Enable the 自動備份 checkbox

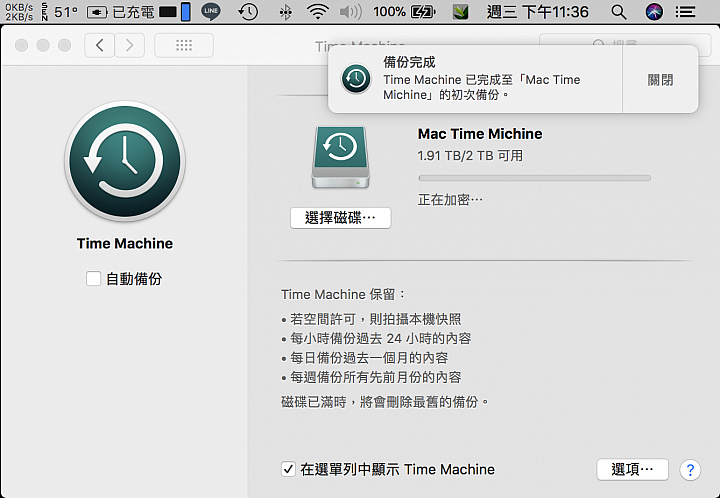93,278
